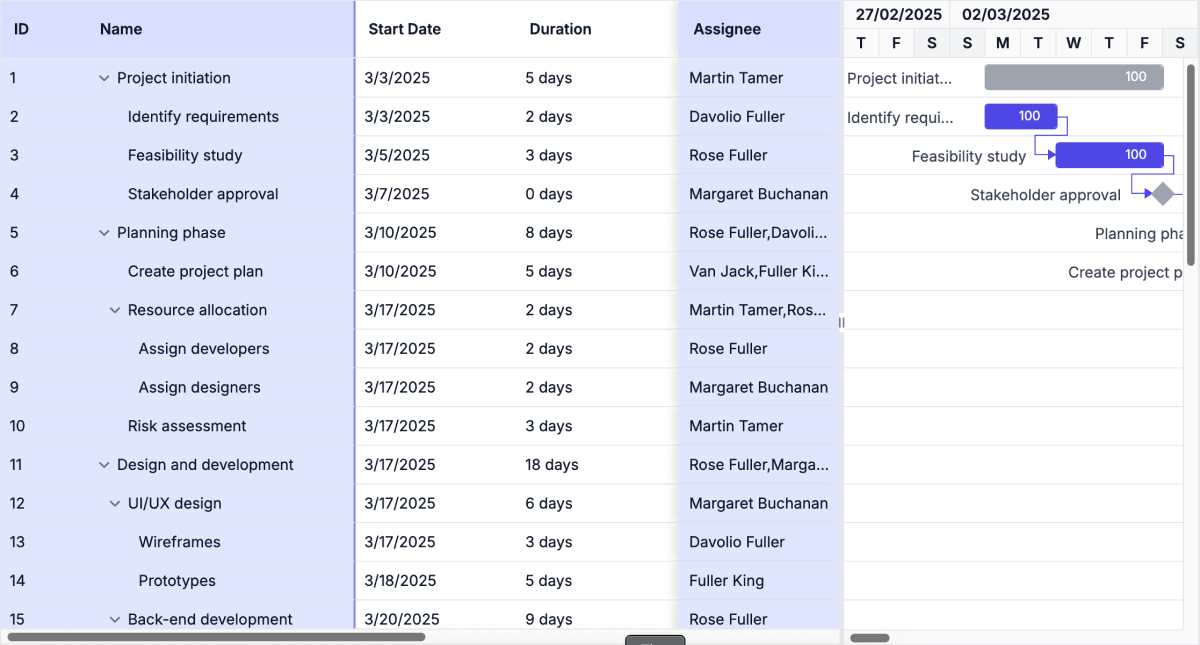The height and width of the screenshot is (645, 1200).
Task: Sort tasks by the Name column header
Action: 121,29
